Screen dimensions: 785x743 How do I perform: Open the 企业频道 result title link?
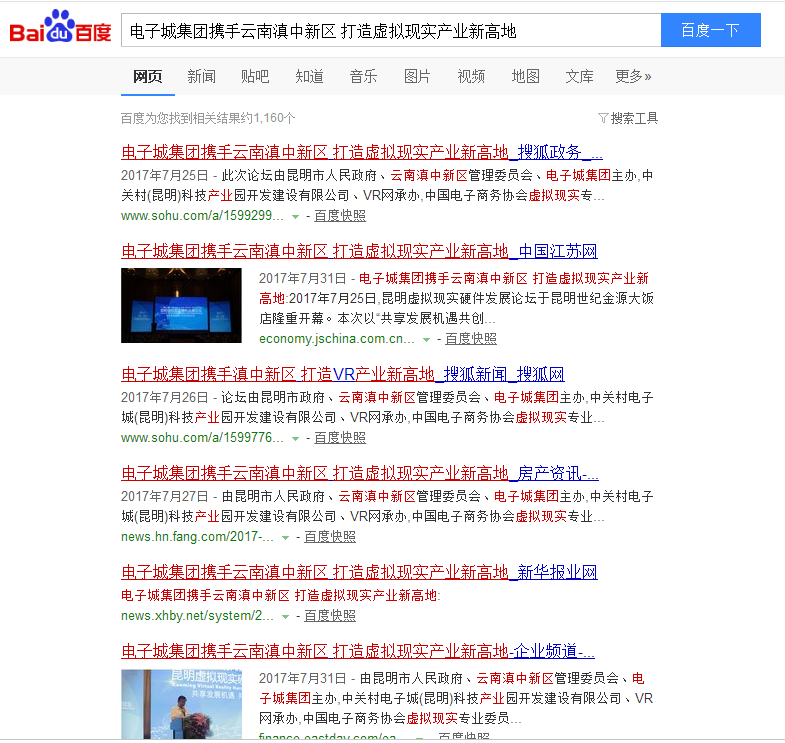pyautogui.click(x=358, y=651)
